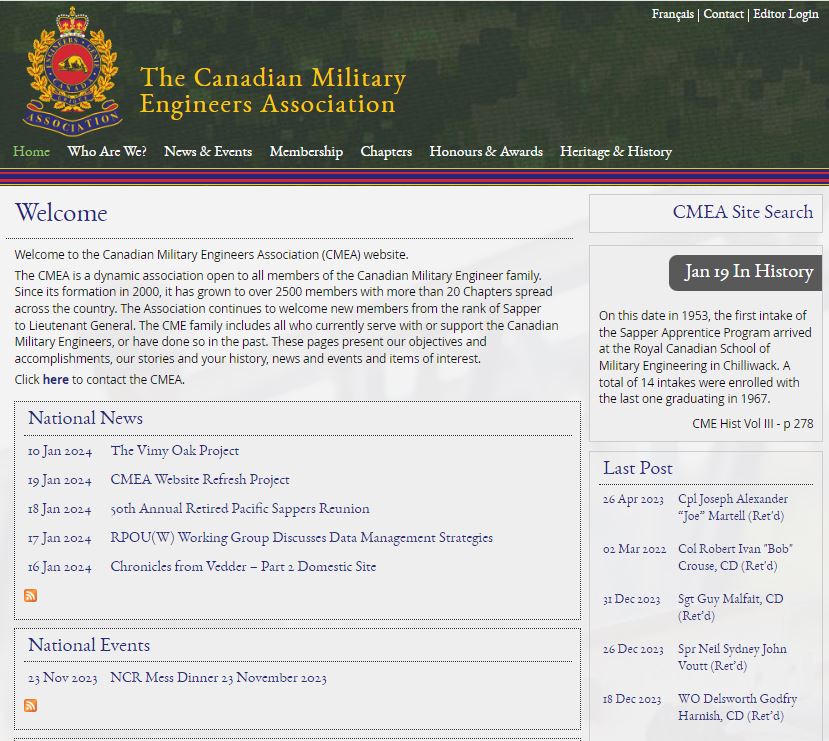The width and height of the screenshot is (829, 741).
Task: Click the Contact link in header
Action: coord(723,14)
